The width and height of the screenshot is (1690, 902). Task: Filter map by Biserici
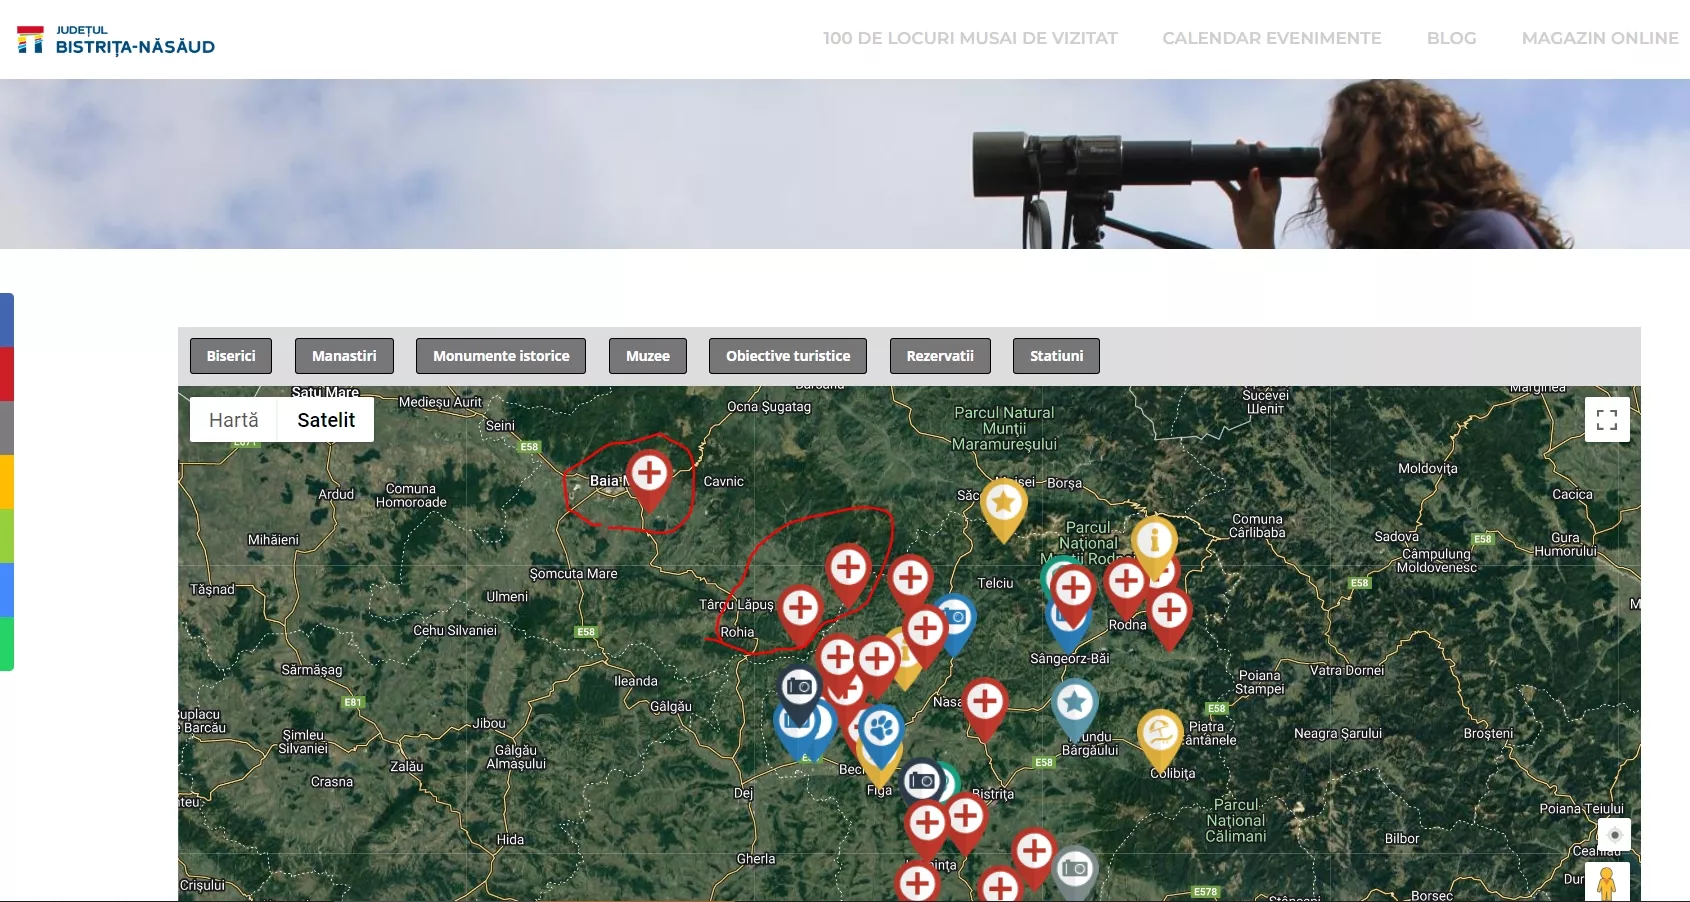click(231, 356)
